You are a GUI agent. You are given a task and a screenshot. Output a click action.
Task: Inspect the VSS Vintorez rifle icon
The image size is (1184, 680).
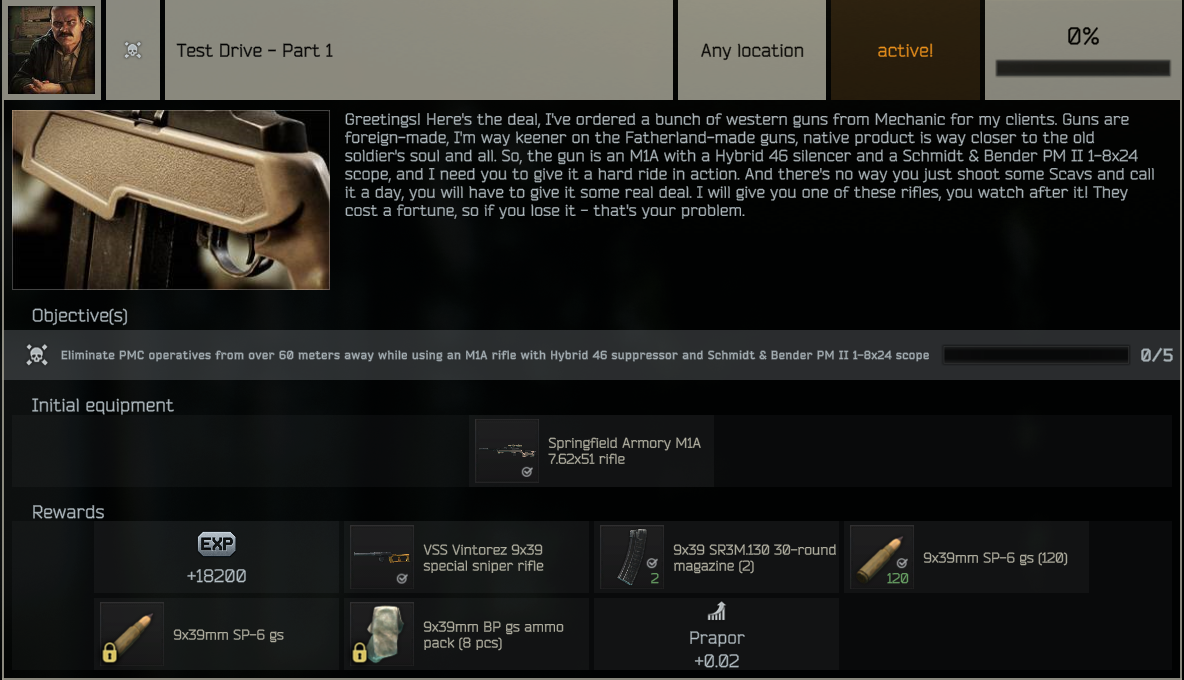click(382, 557)
